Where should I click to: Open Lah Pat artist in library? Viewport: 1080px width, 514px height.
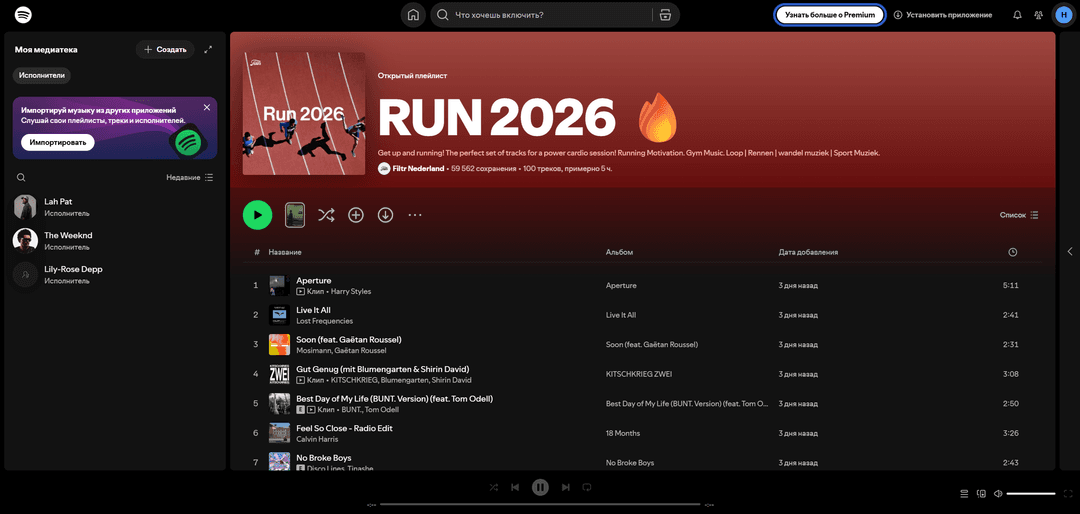(x=115, y=207)
